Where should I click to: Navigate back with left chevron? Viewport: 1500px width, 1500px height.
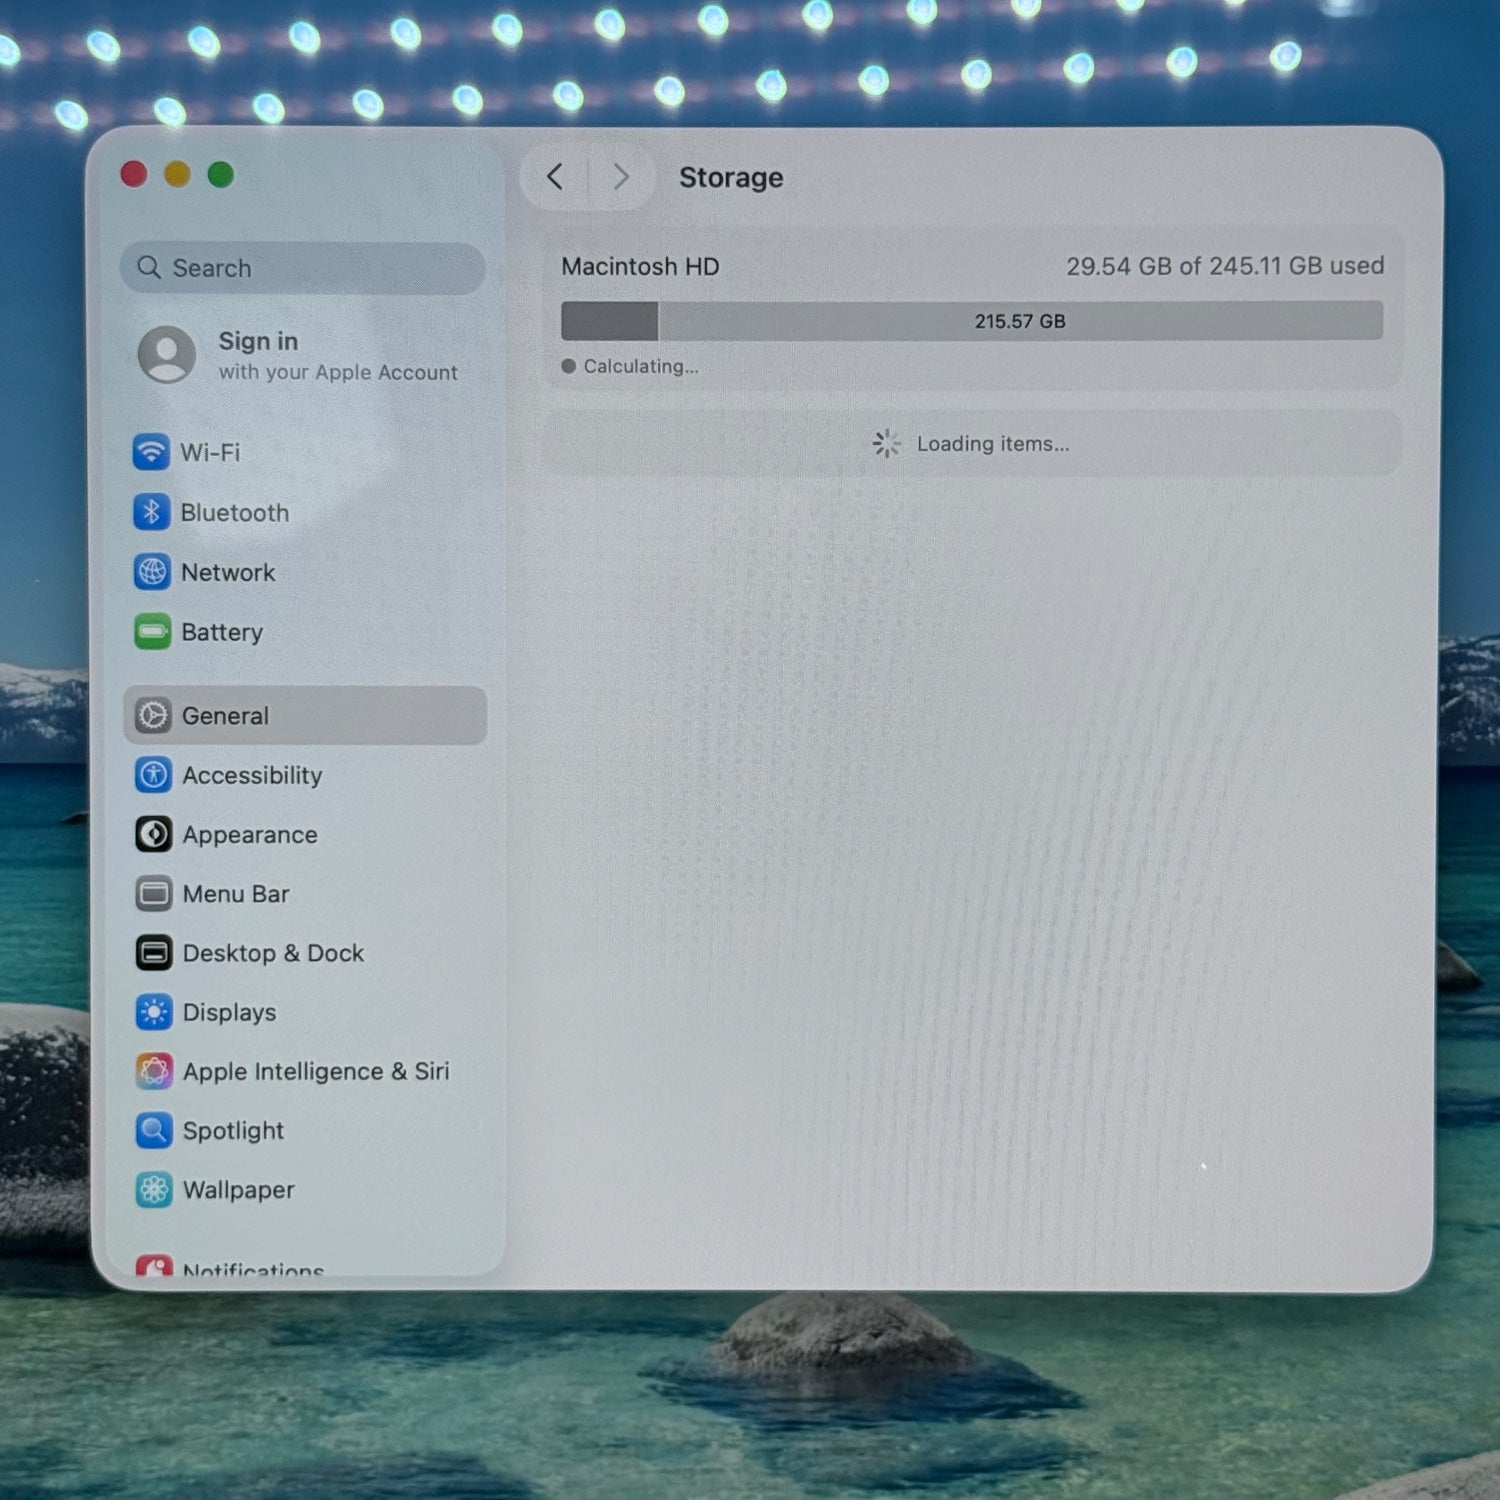pos(555,177)
